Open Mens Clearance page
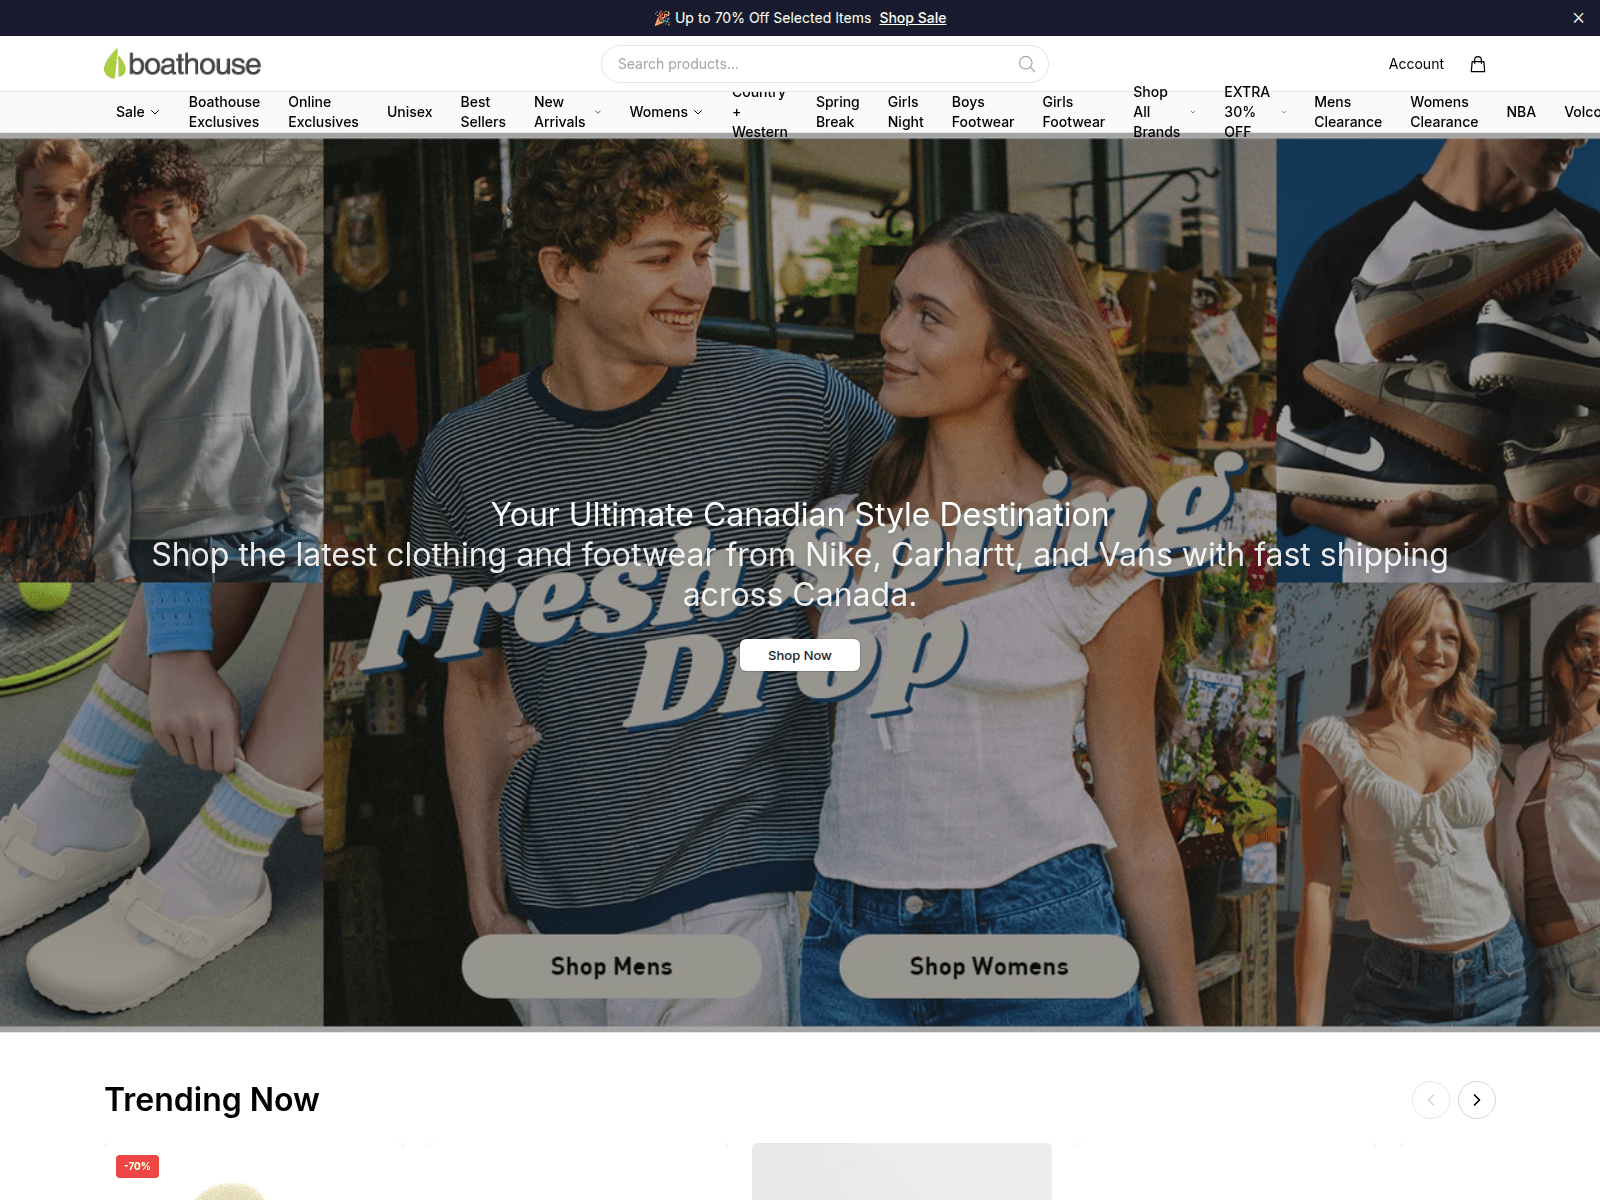Image resolution: width=1600 pixels, height=1200 pixels. tap(1348, 112)
